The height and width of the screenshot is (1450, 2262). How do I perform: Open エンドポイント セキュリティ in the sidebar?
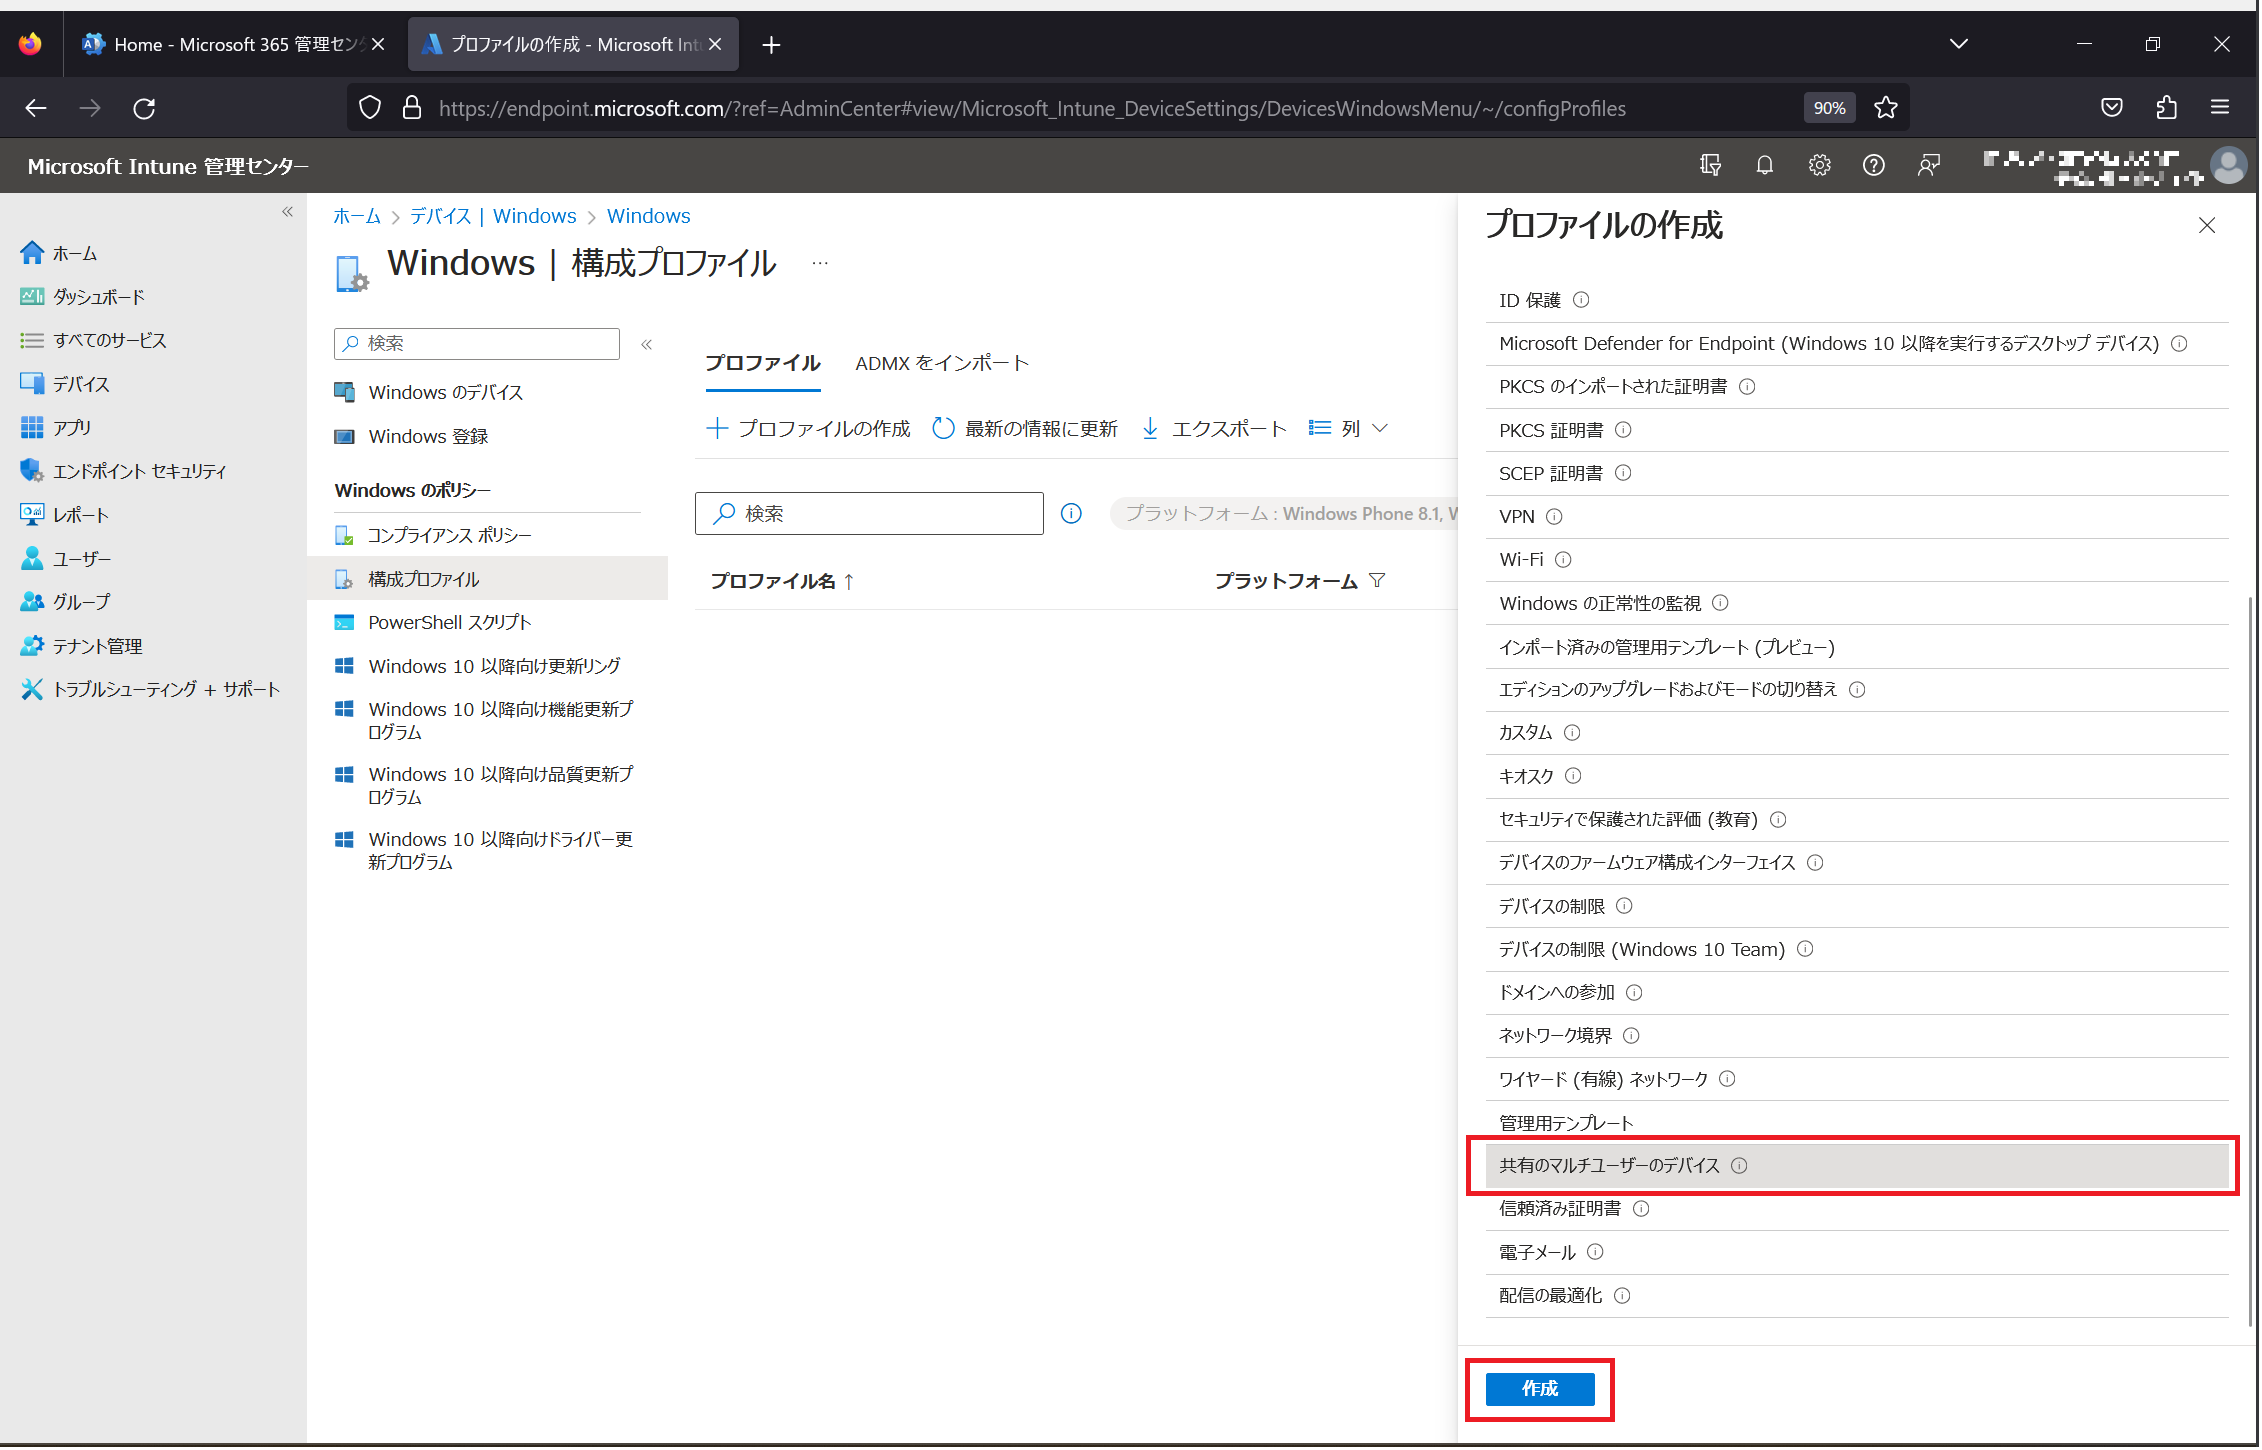point(124,472)
